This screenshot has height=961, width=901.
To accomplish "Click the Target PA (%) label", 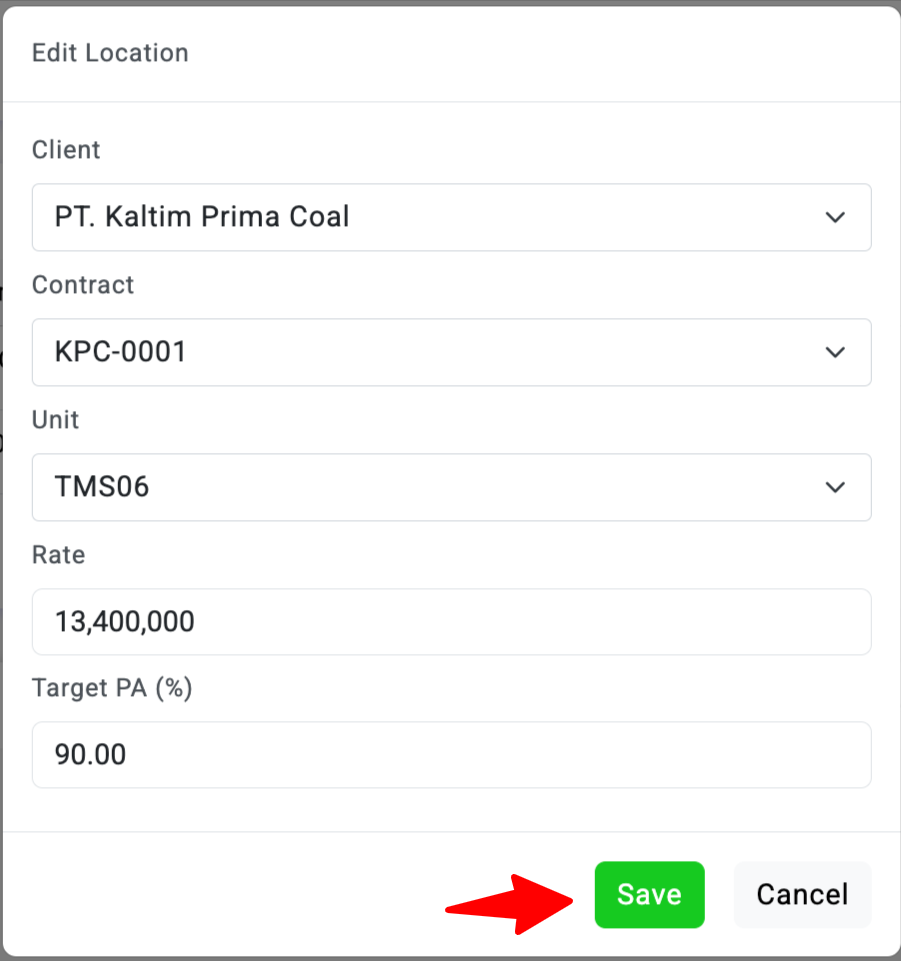I will [112, 688].
